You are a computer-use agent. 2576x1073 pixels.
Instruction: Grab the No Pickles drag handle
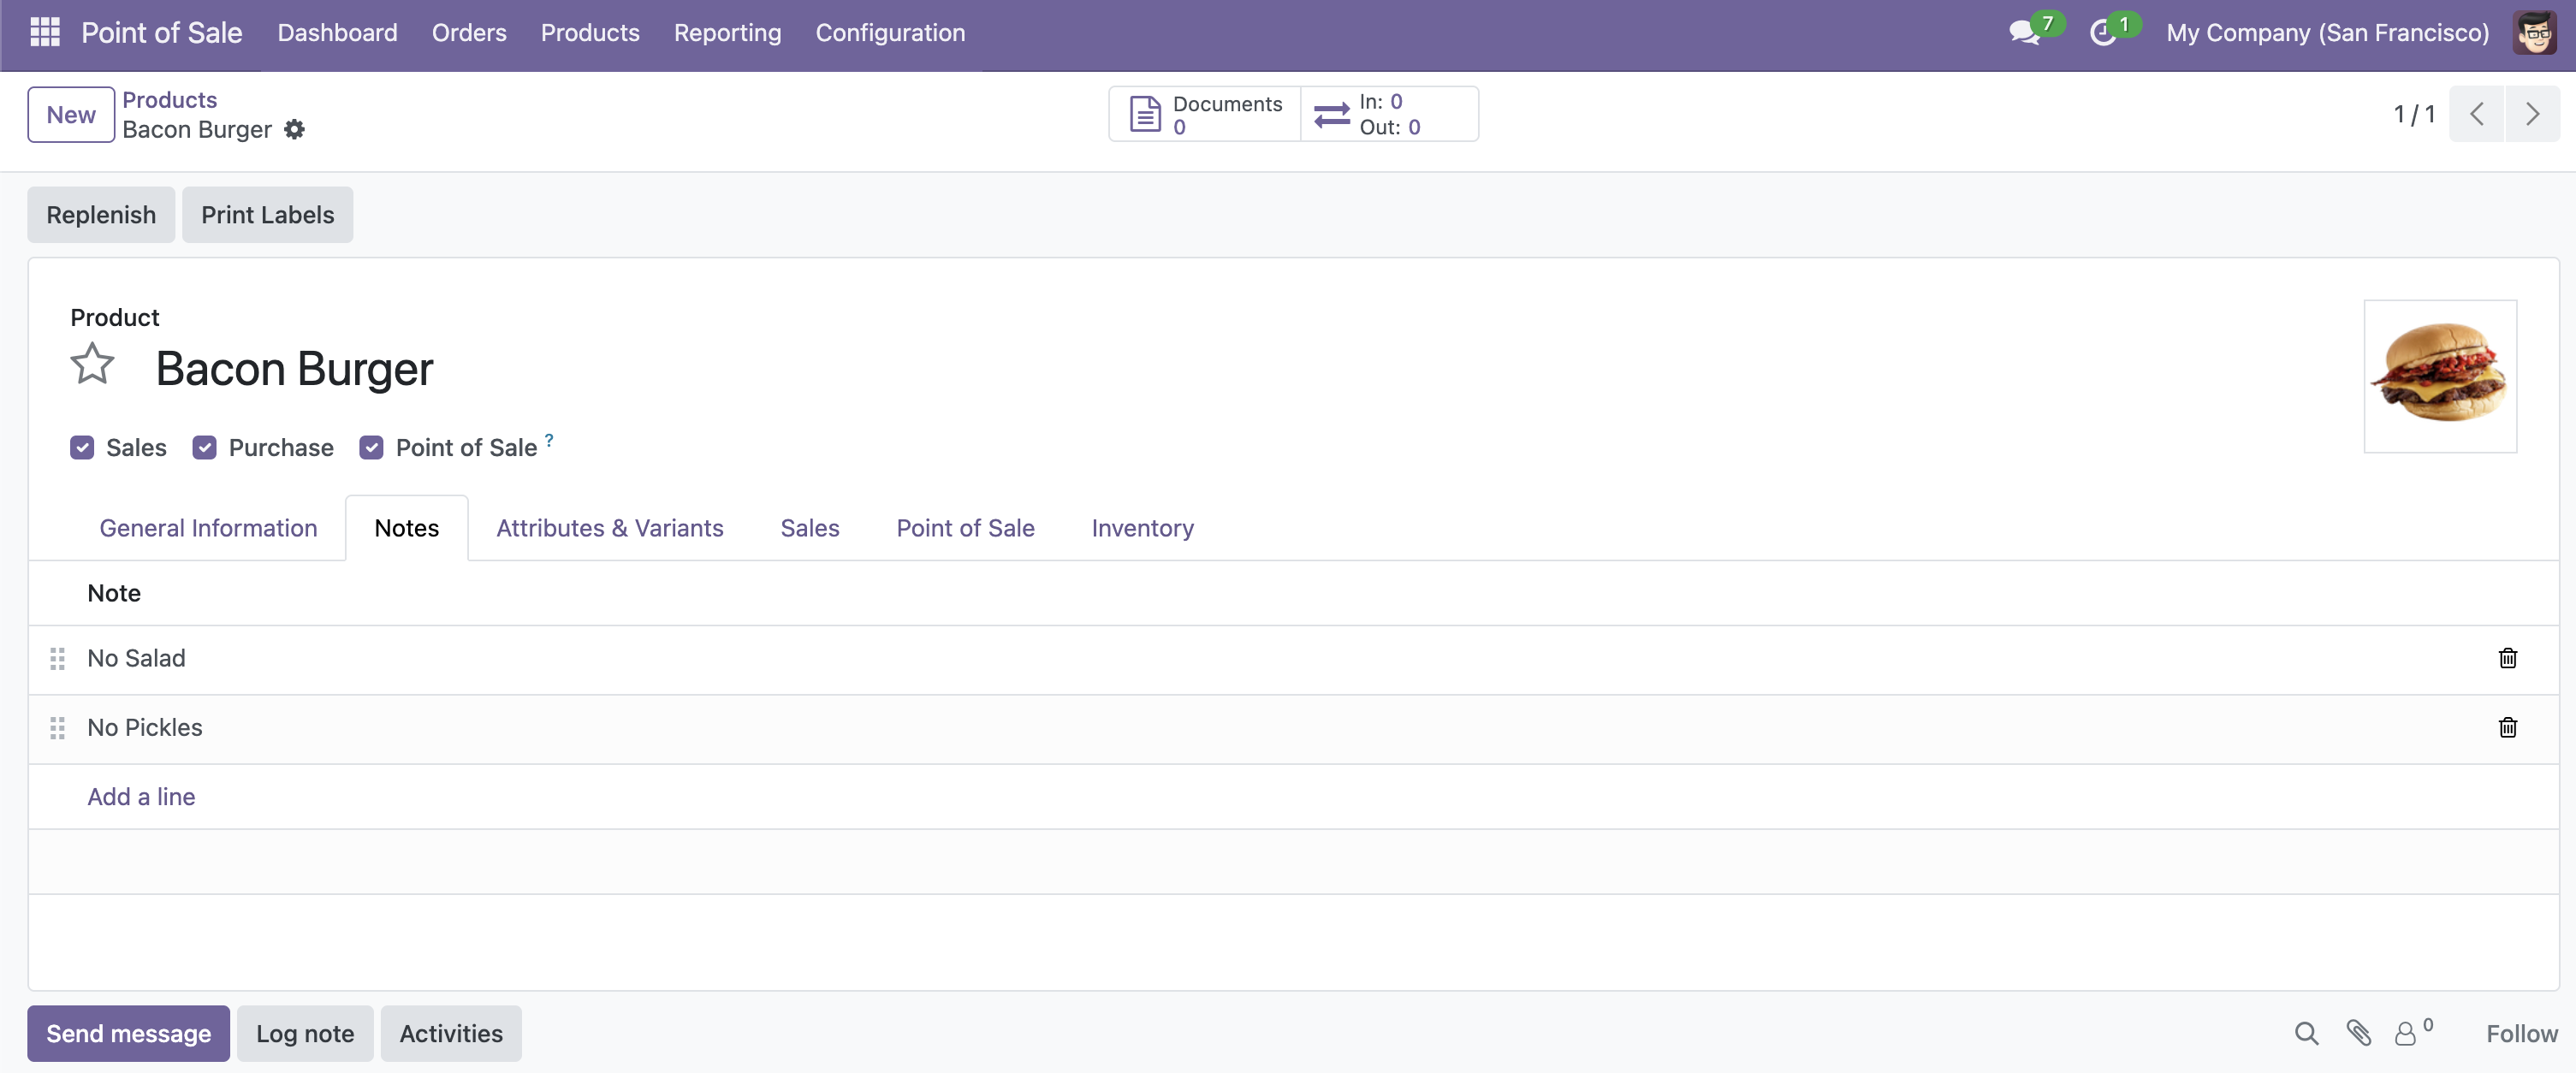tap(57, 727)
